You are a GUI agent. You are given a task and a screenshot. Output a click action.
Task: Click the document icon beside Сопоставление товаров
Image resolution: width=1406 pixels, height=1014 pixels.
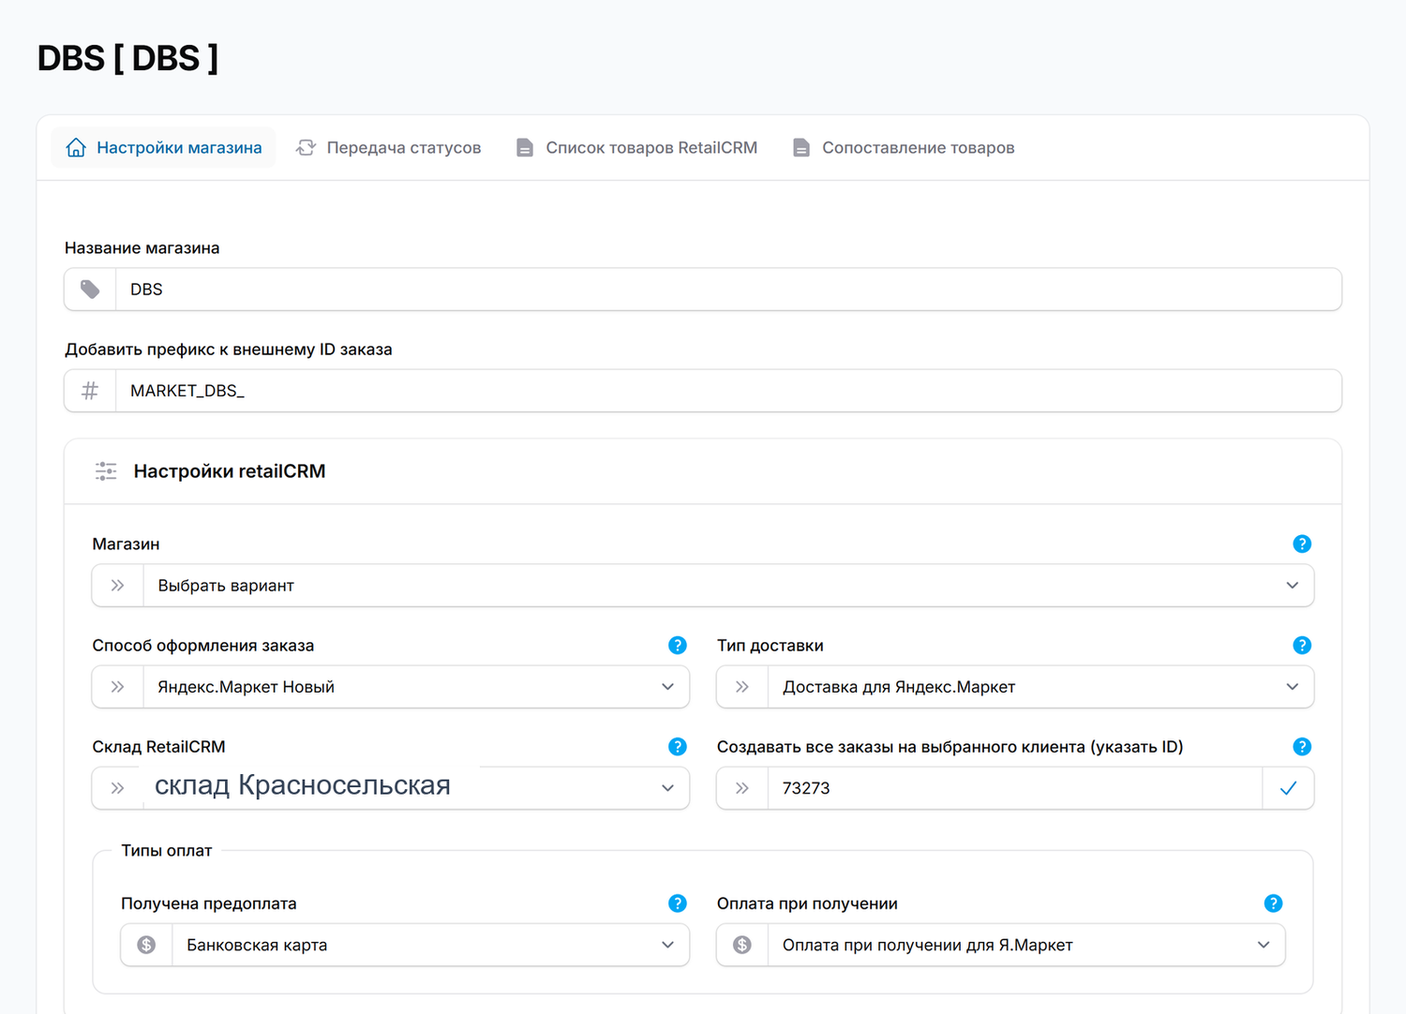pyautogui.click(x=801, y=148)
